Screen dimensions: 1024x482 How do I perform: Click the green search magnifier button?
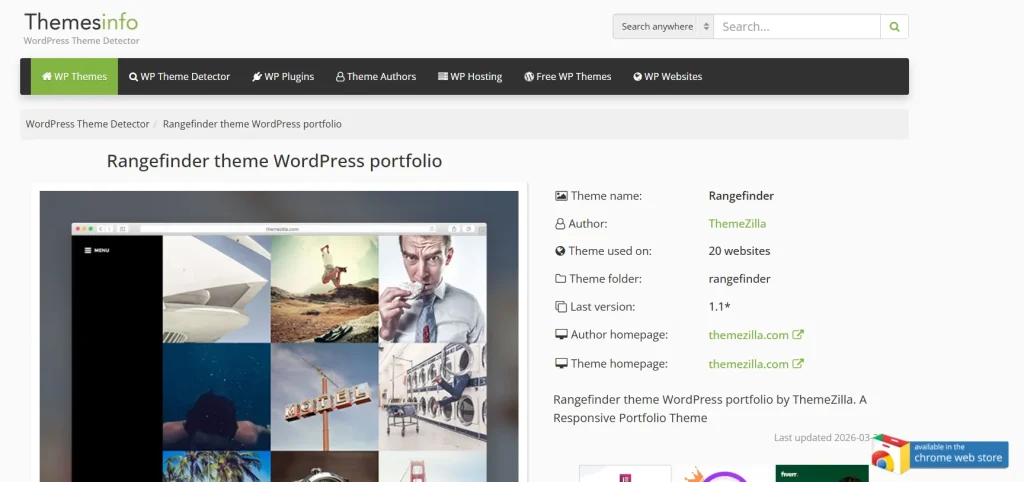894,27
